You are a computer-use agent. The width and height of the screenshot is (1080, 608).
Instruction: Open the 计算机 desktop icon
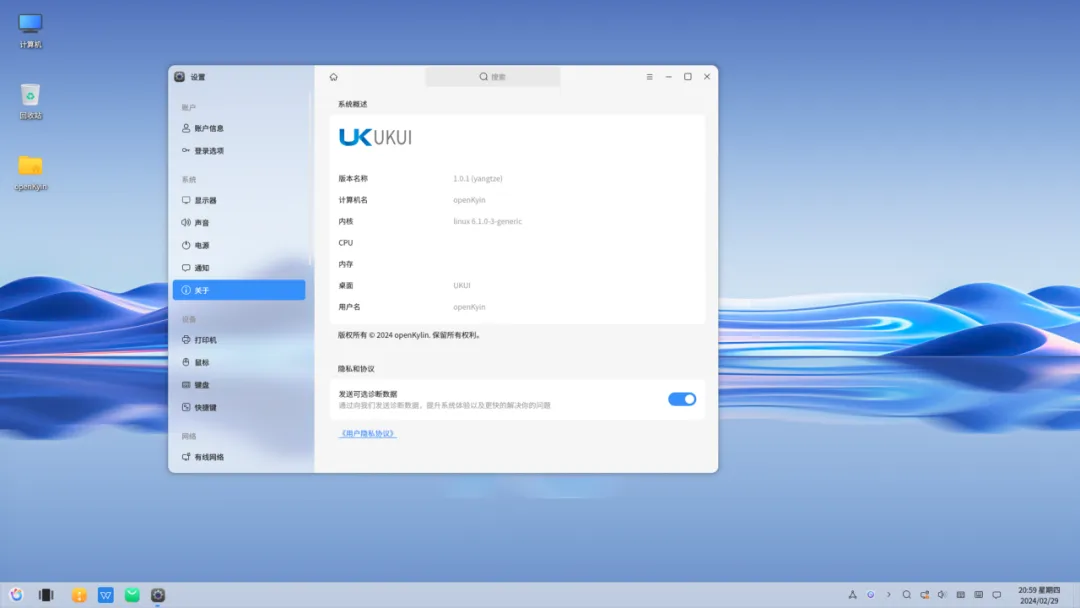click(30, 31)
